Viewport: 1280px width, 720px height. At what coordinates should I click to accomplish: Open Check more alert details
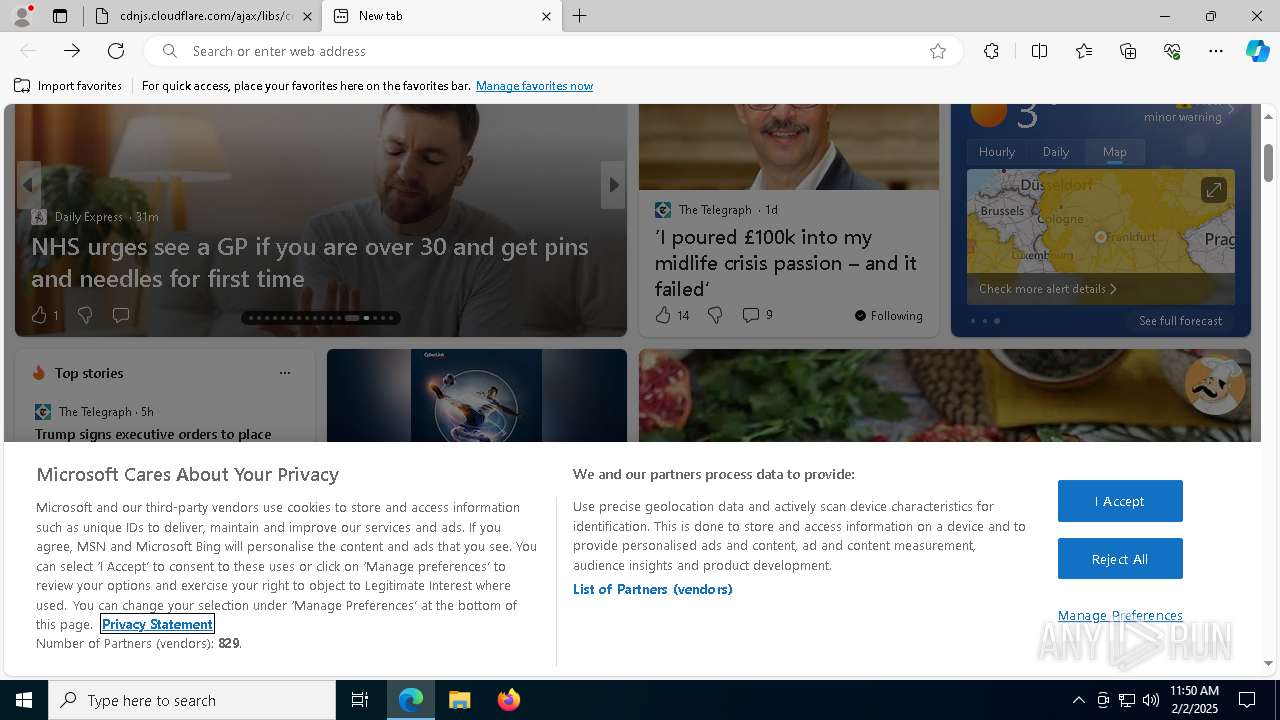(x=1047, y=289)
